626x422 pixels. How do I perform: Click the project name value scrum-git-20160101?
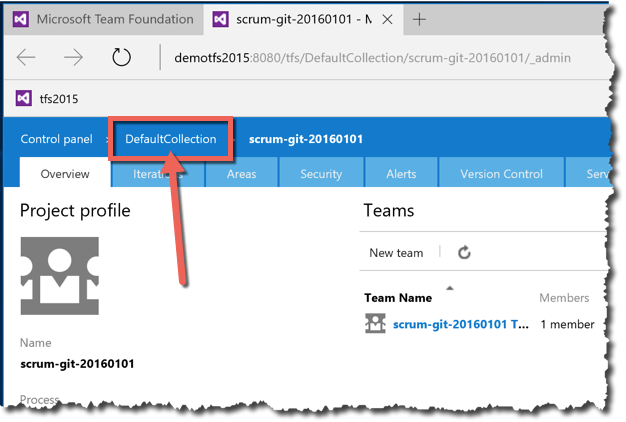pos(77,364)
